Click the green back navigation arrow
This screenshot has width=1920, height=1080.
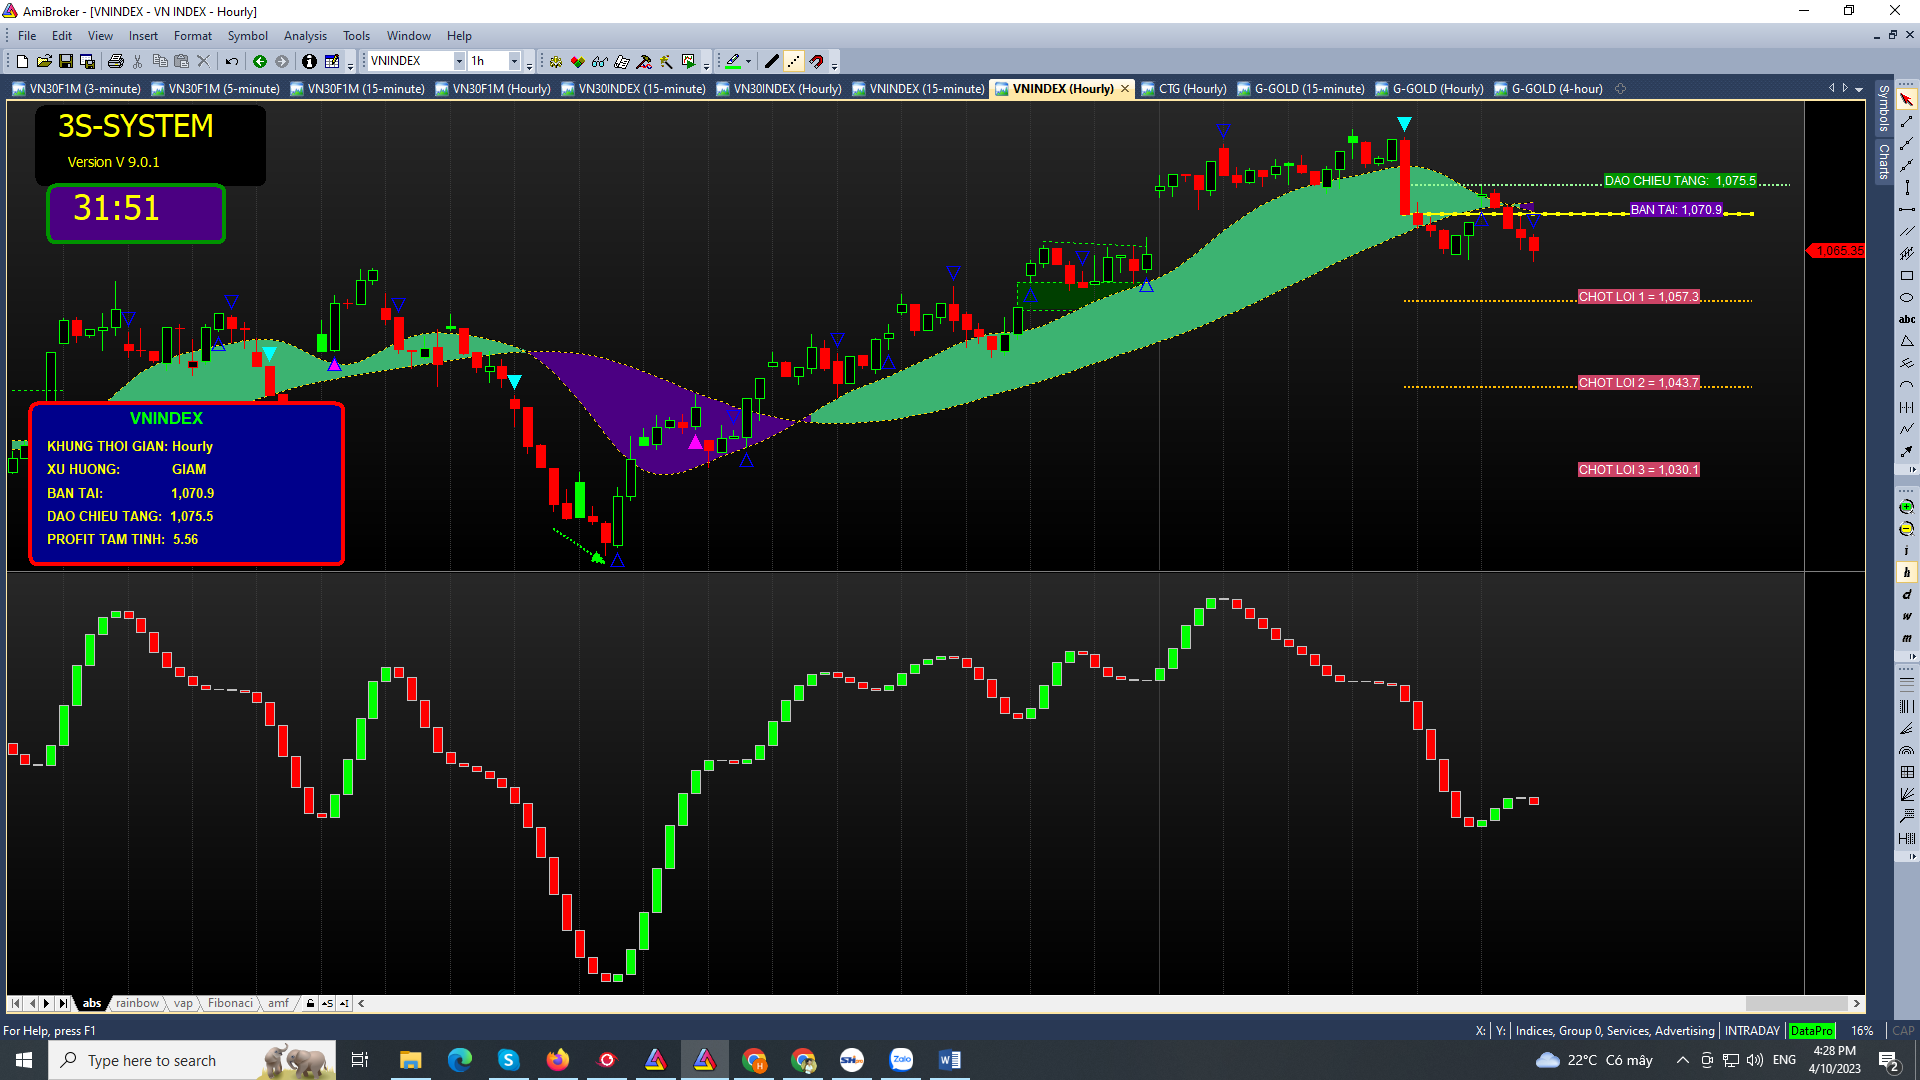pos(260,61)
